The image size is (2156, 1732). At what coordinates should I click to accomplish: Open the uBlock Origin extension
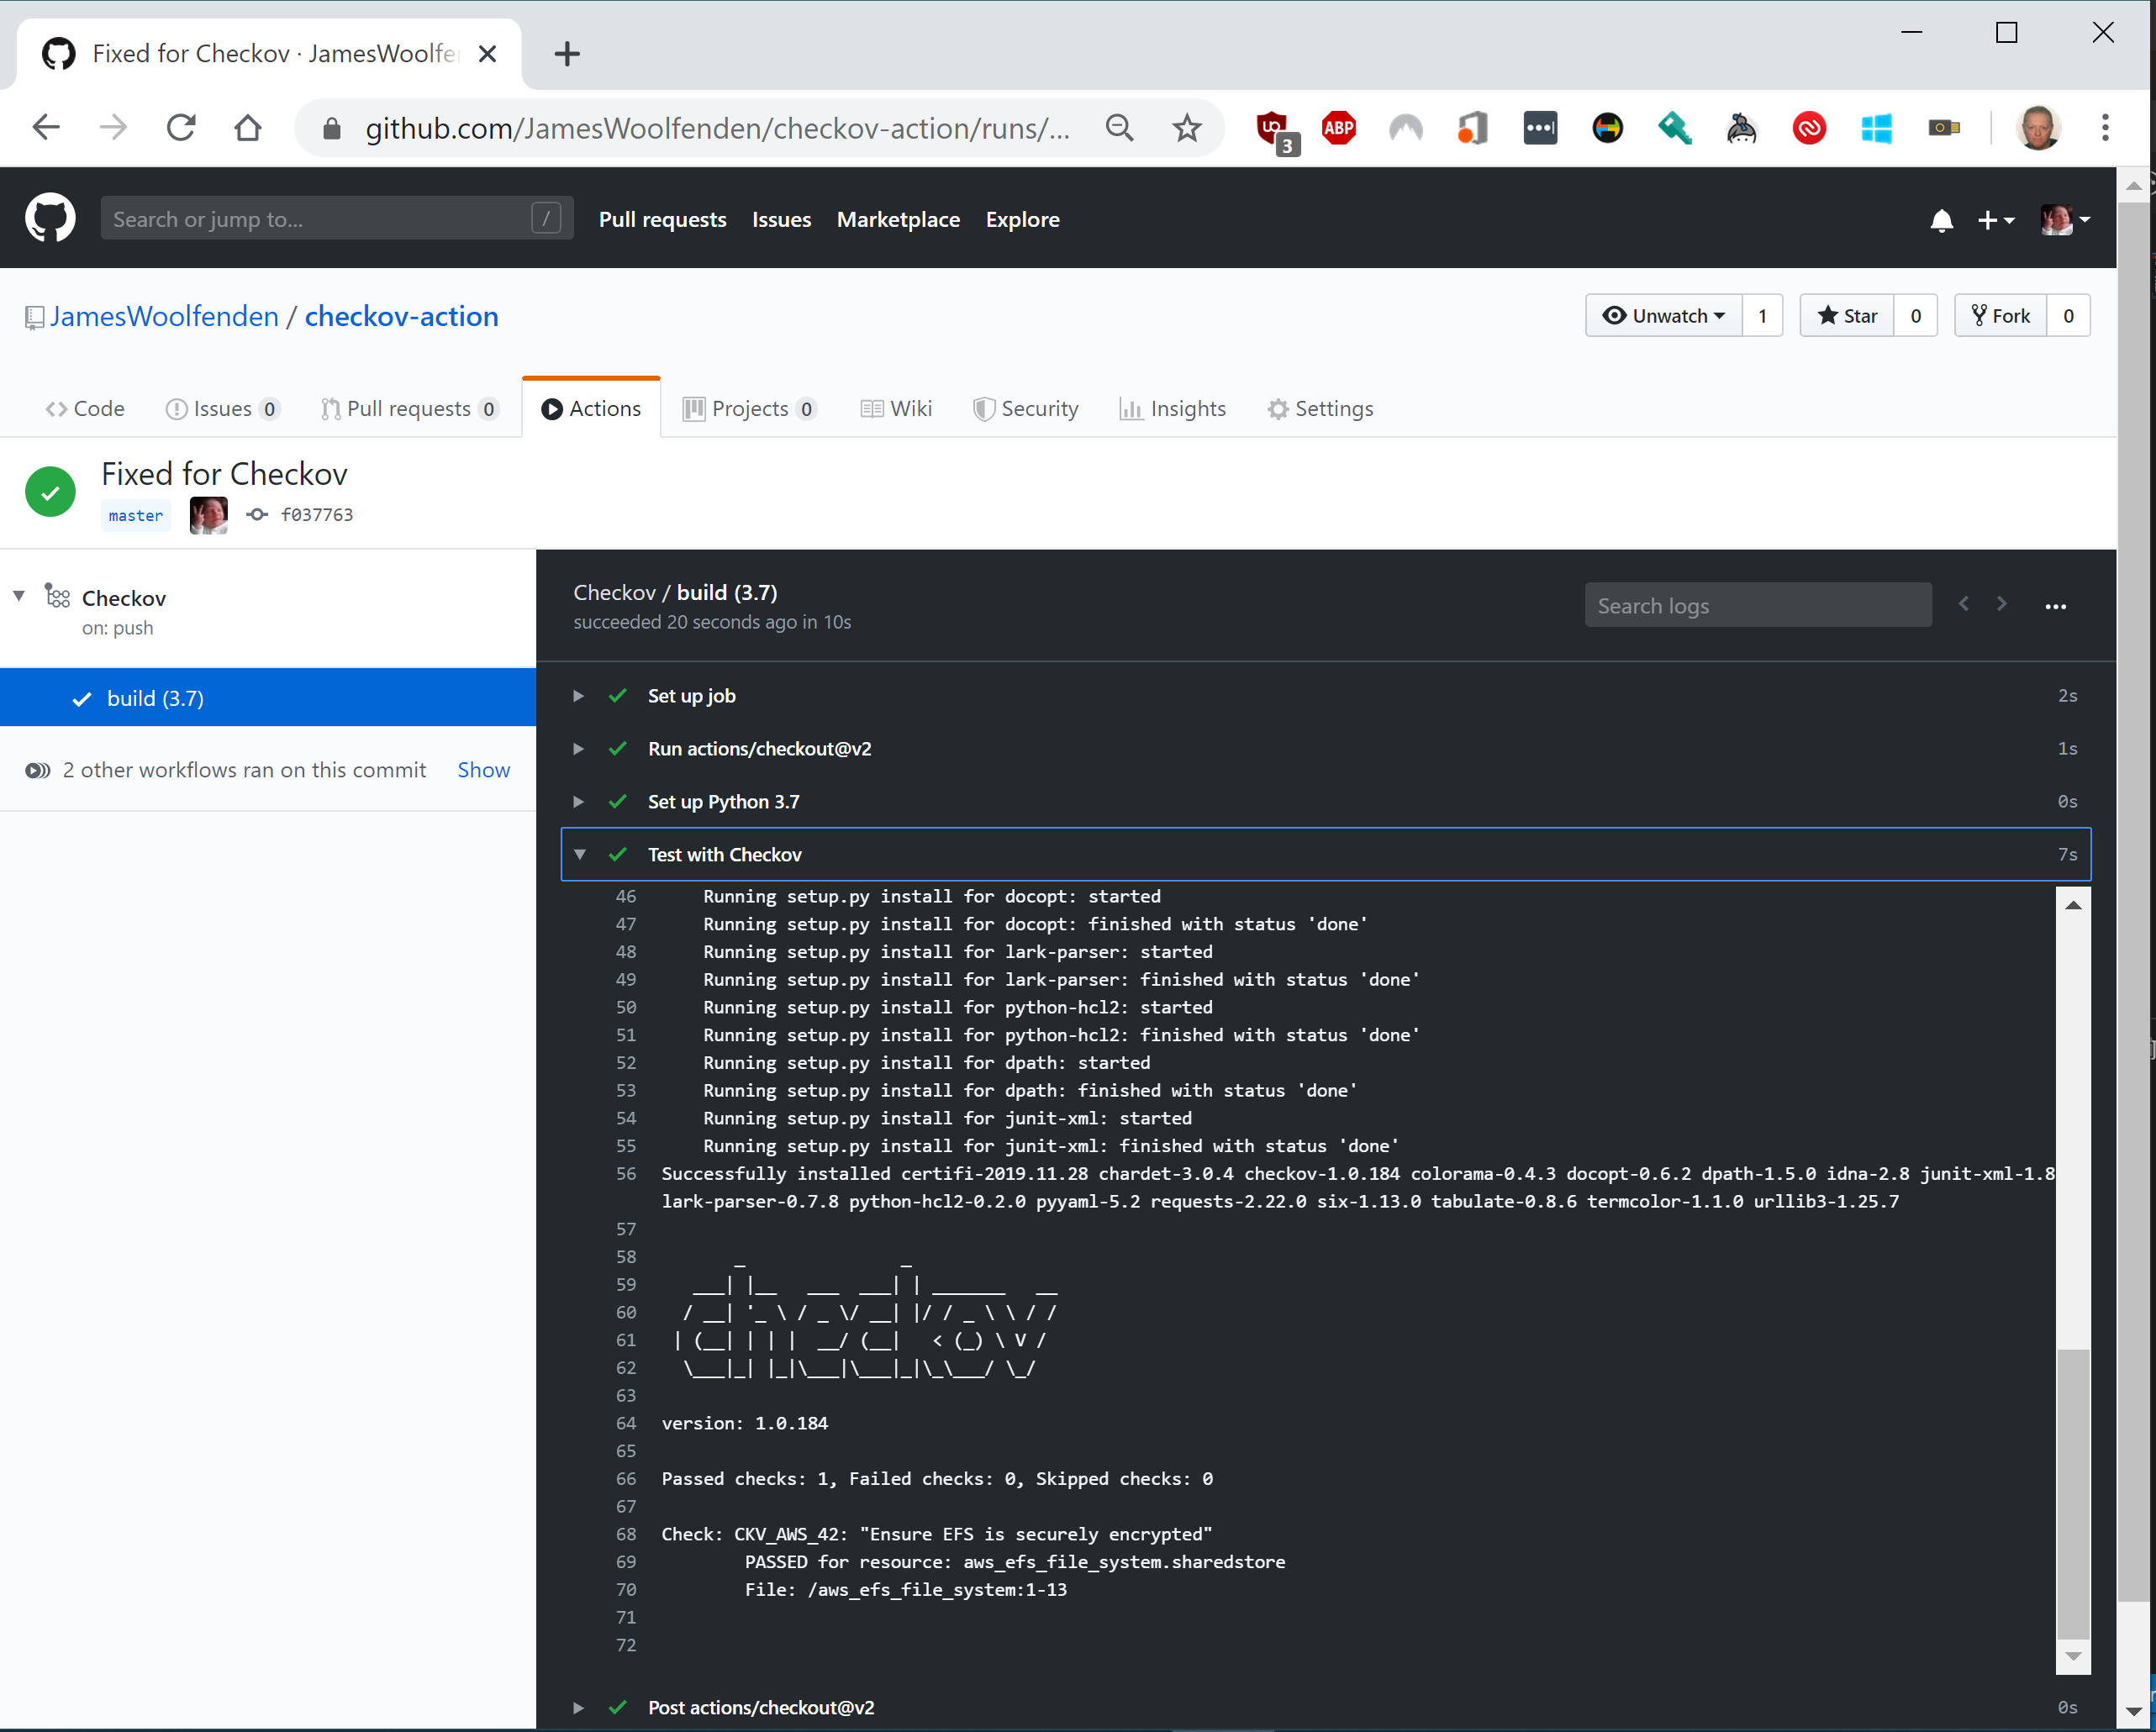point(1275,130)
